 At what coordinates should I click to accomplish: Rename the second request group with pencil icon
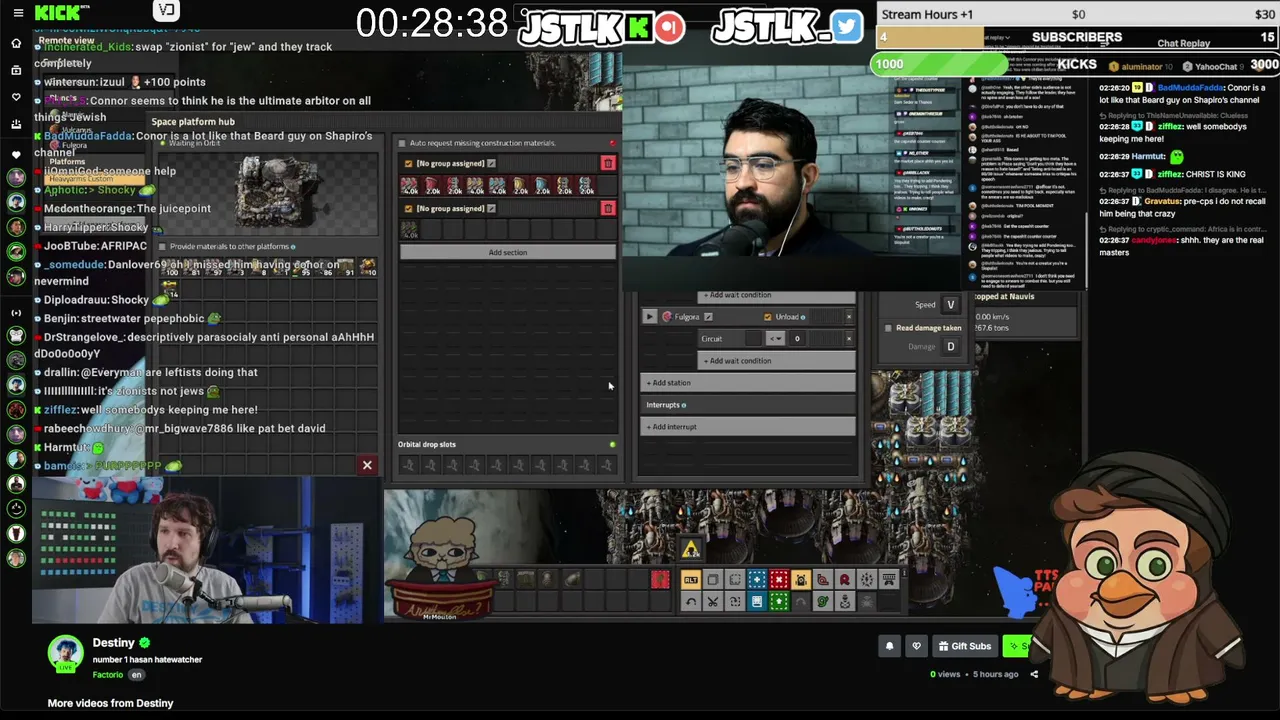491,208
